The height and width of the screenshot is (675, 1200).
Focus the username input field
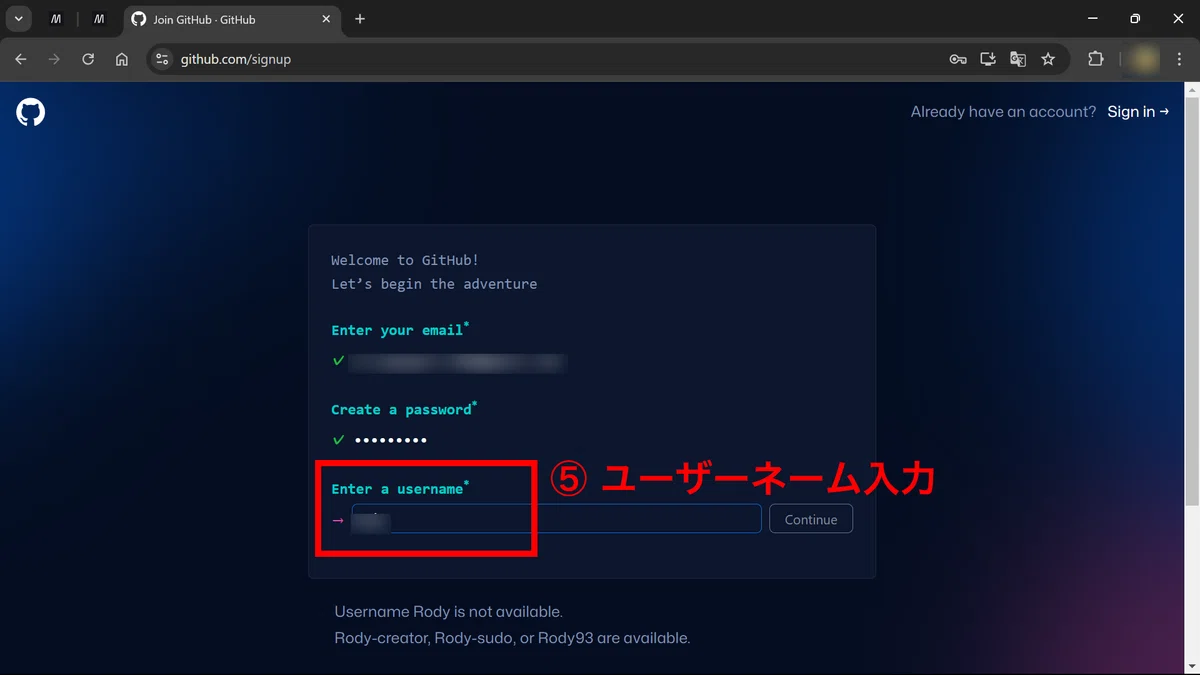pos(556,519)
